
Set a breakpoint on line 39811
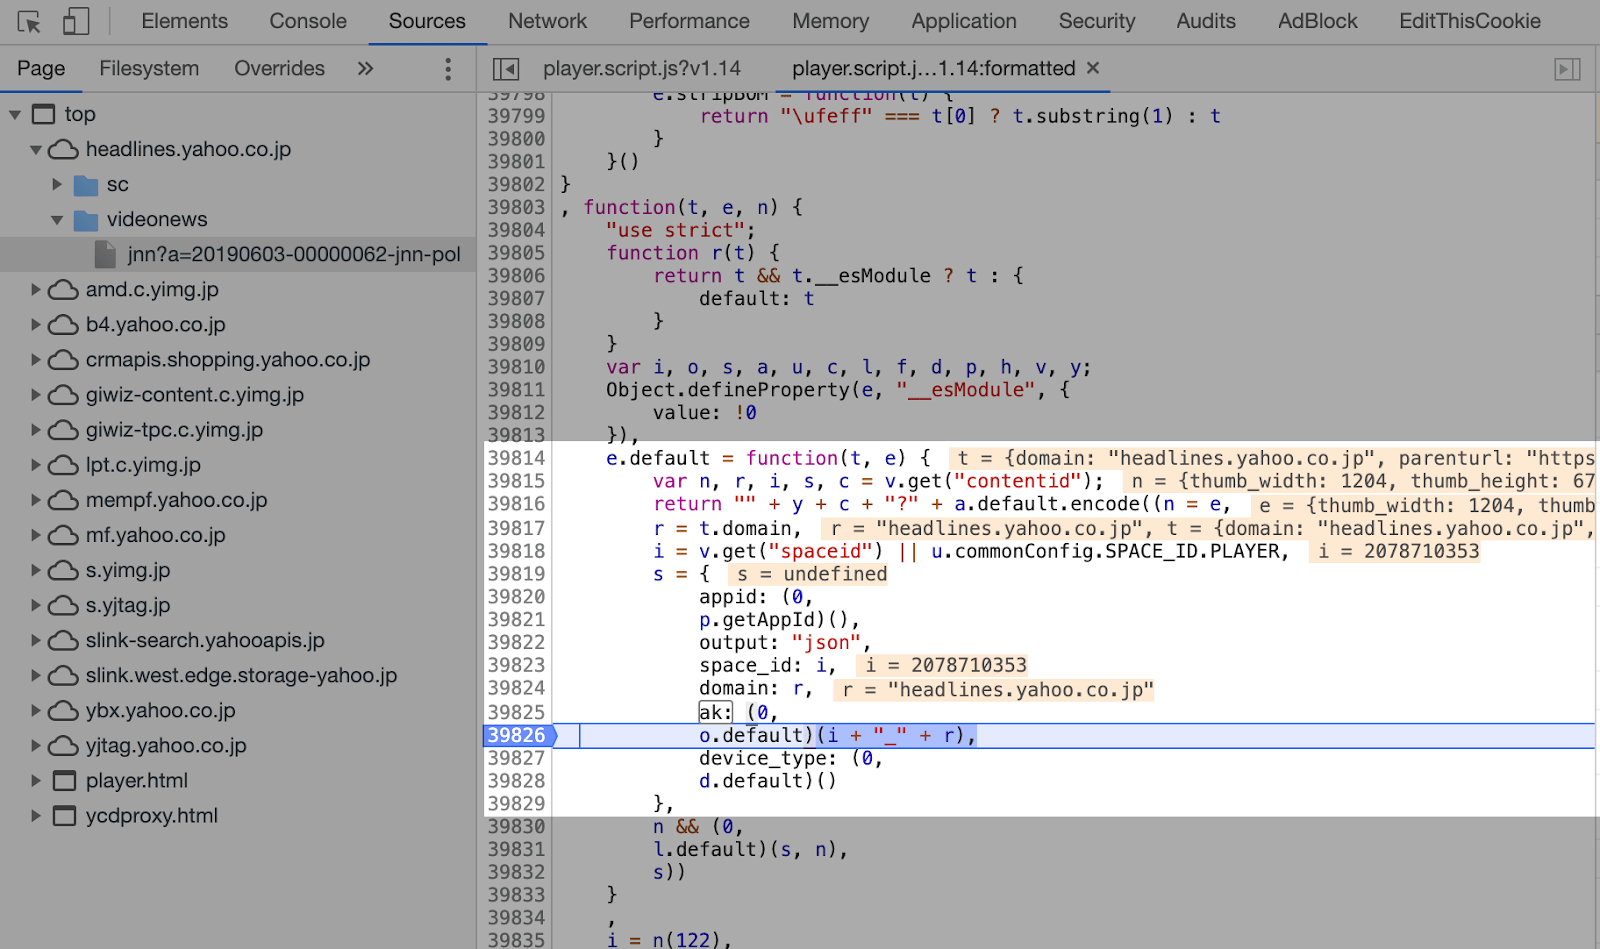click(x=516, y=390)
